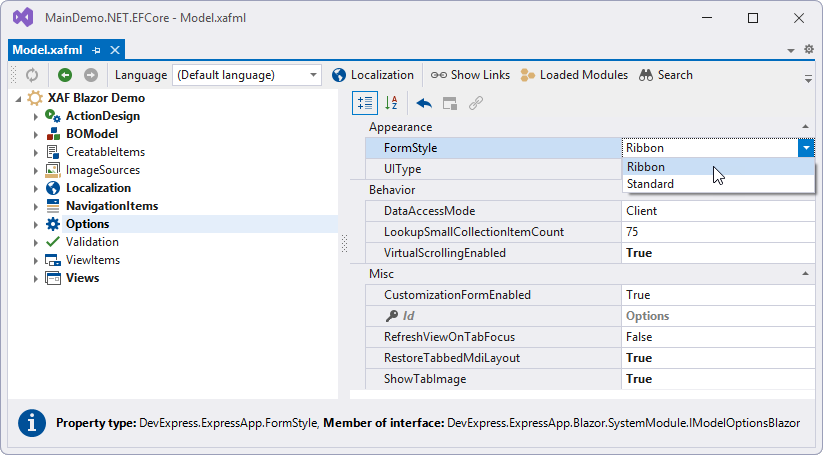Screen dimensions: 823x455
Task: Click RefreshViewOnTabFocus False value
Action: pos(718,337)
